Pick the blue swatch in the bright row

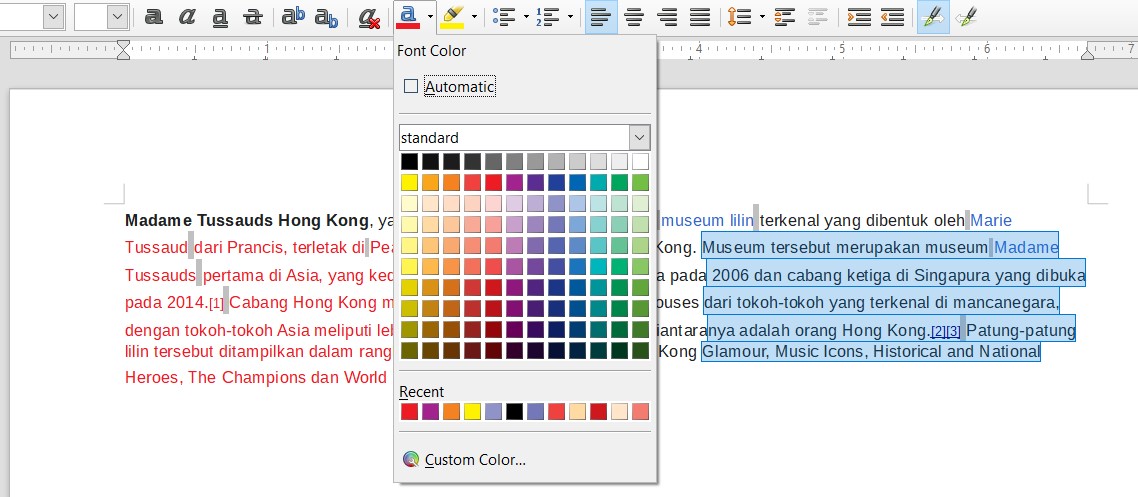coord(577,182)
